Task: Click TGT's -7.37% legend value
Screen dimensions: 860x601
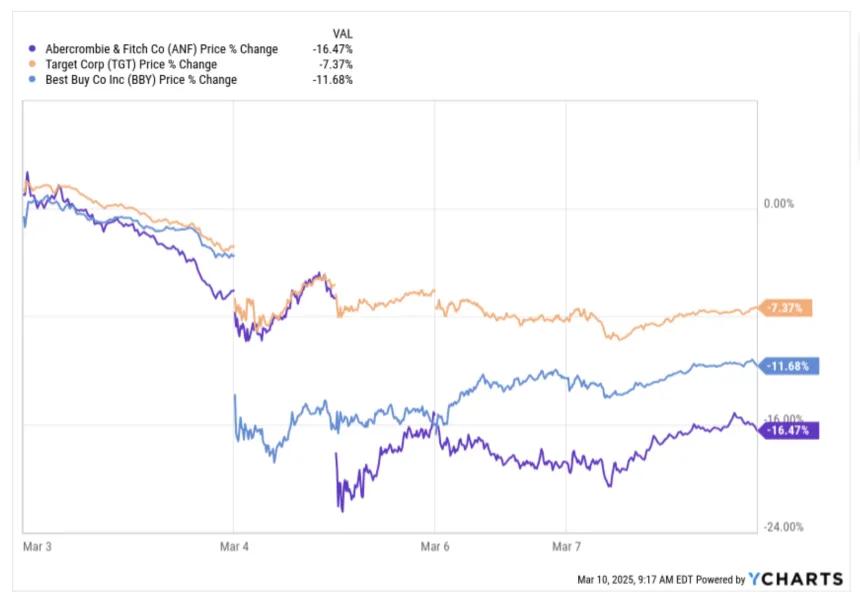Action: tap(336, 65)
